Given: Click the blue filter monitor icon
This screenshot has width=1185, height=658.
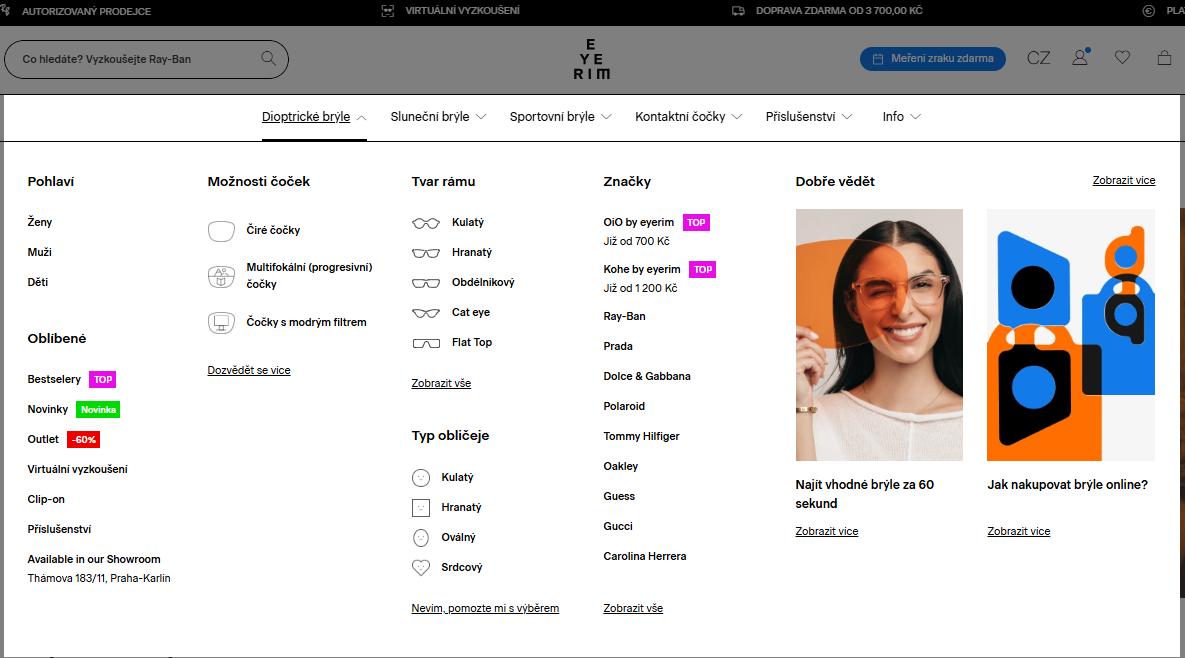Looking at the screenshot, I should (221, 323).
